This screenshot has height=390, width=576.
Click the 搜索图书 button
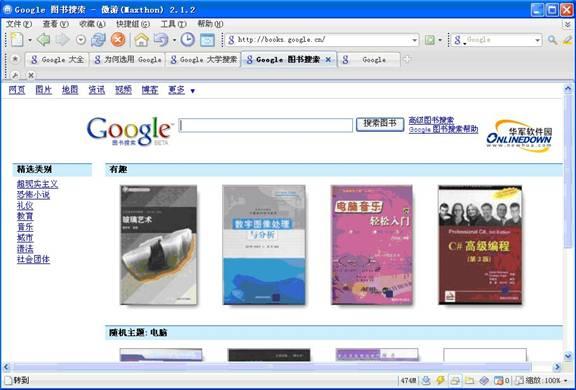tap(380, 124)
